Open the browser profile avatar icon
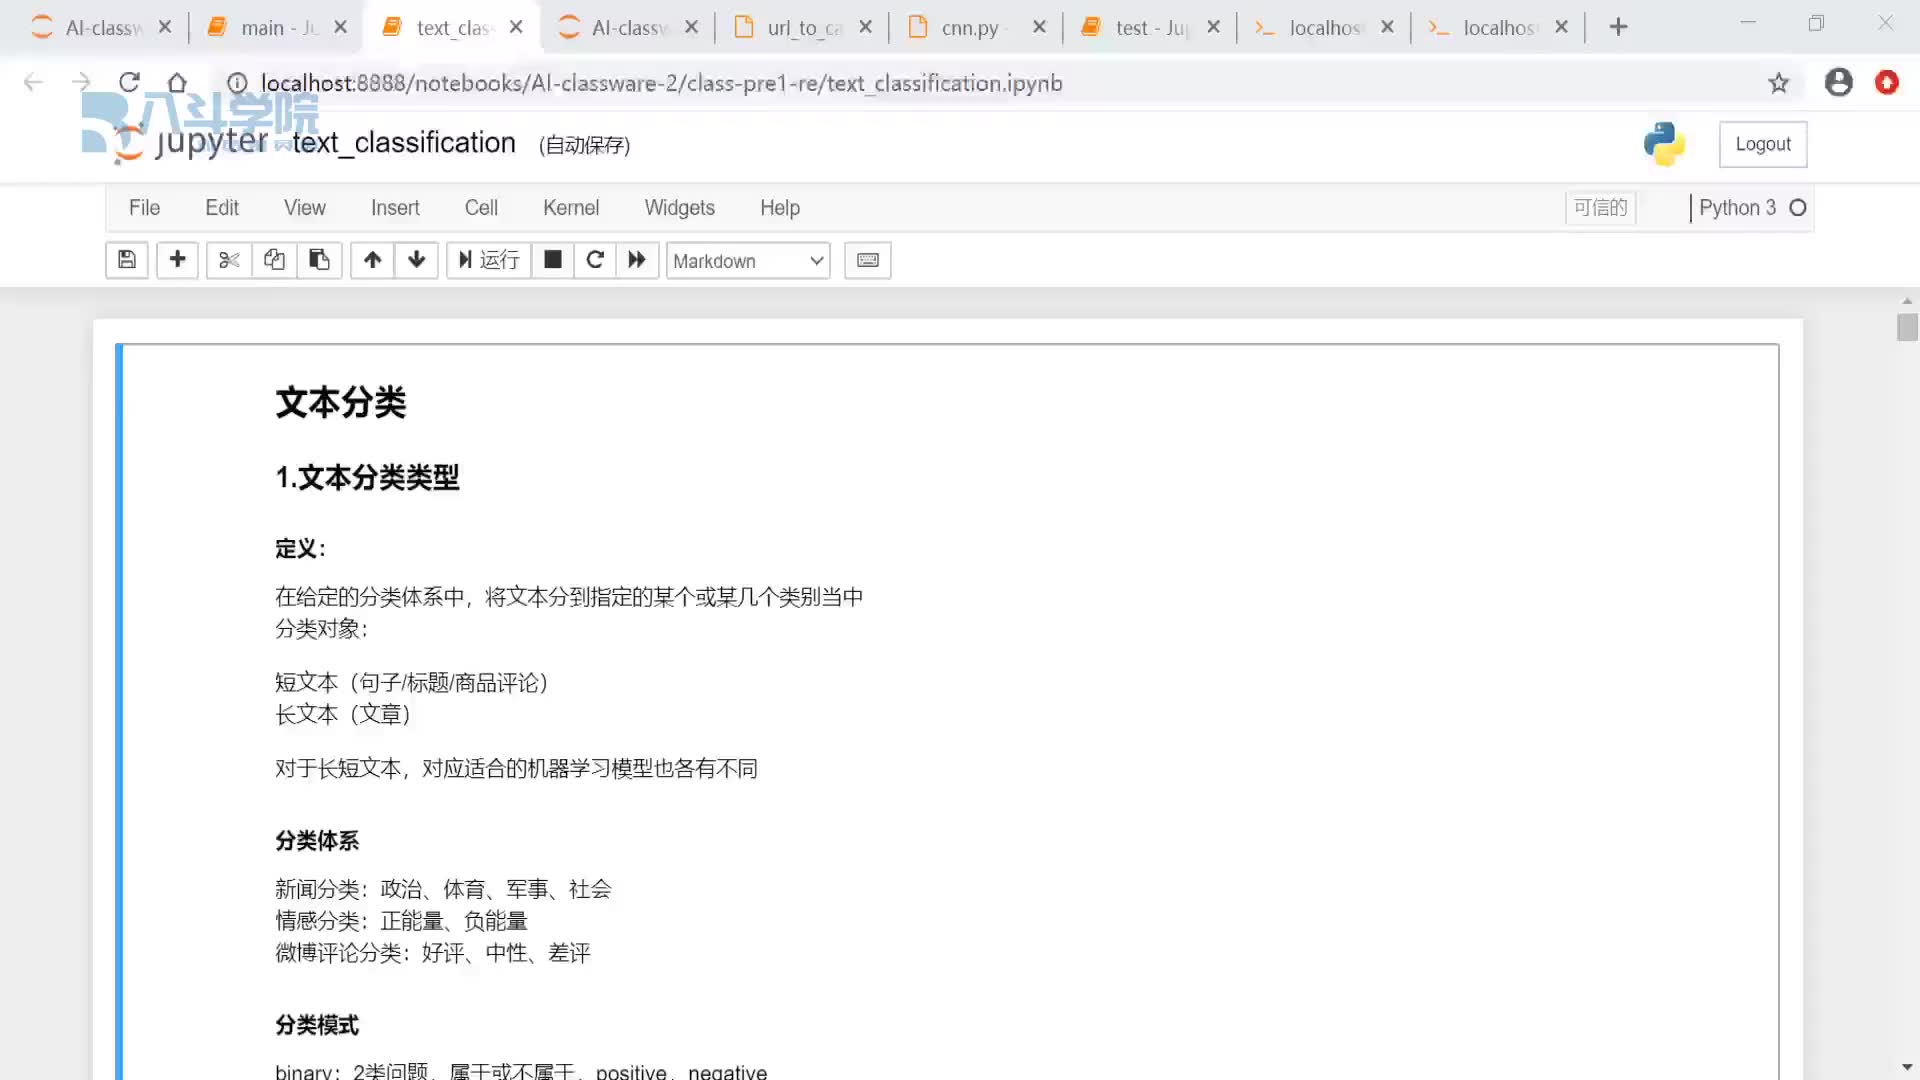 1839,83
